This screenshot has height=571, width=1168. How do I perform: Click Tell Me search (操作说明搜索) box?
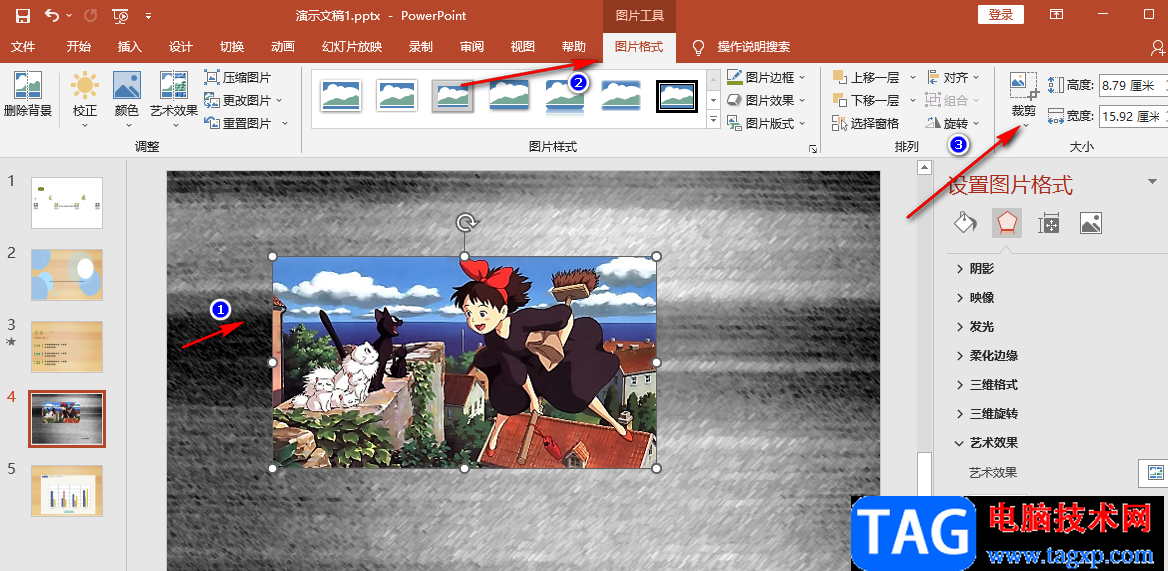click(x=754, y=47)
